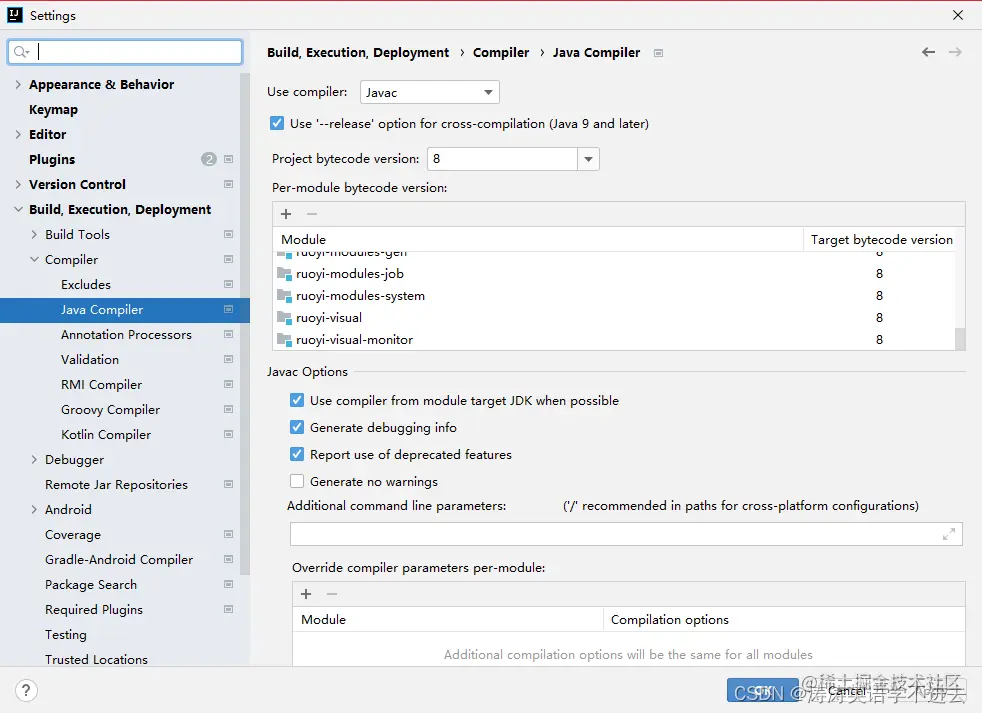Click project icon next to Kotlin Compiler

coord(229,434)
